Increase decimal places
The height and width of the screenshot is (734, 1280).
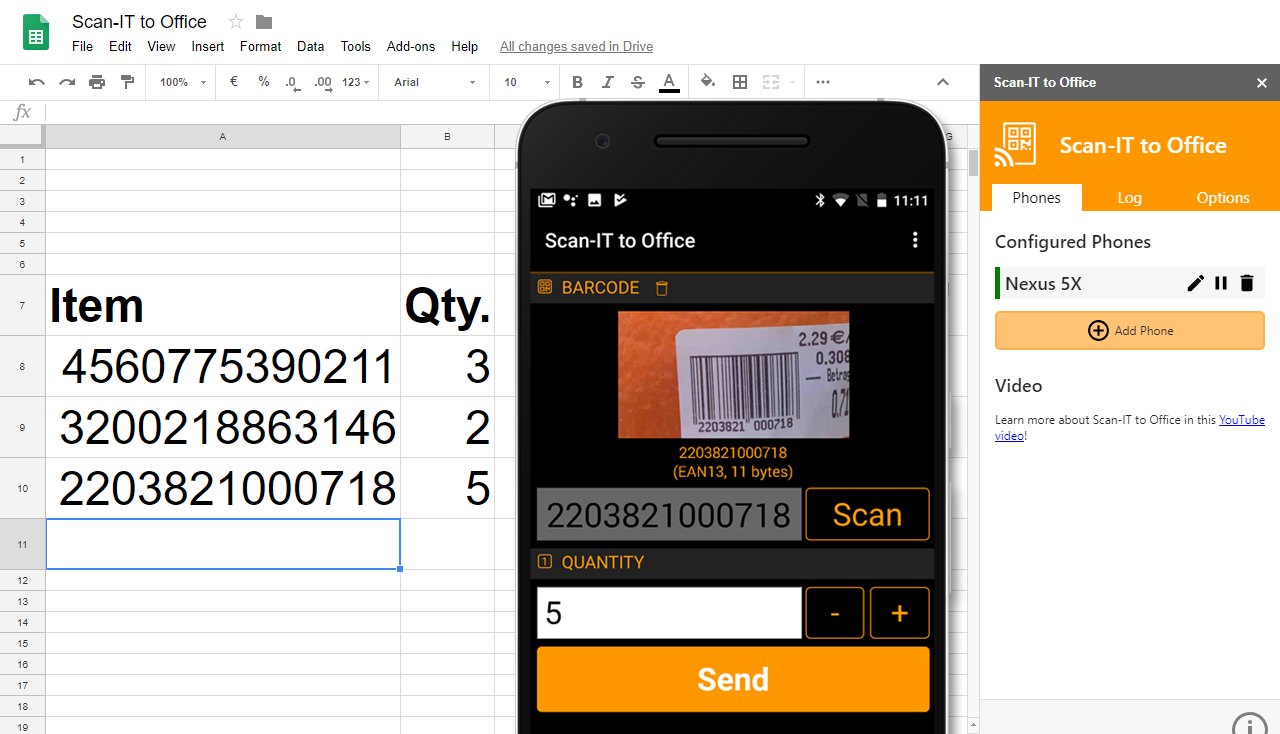[x=322, y=82]
